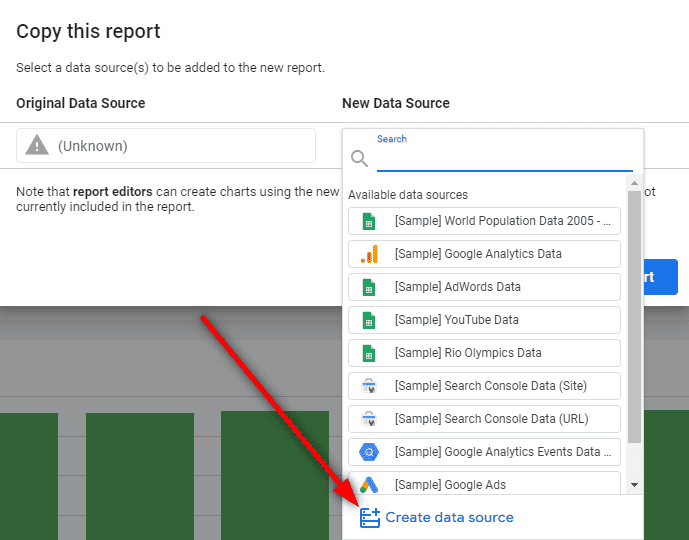This screenshot has width=689, height=540.
Task: Choose [Sample] Search Console Data (Site)
Action: [484, 386]
